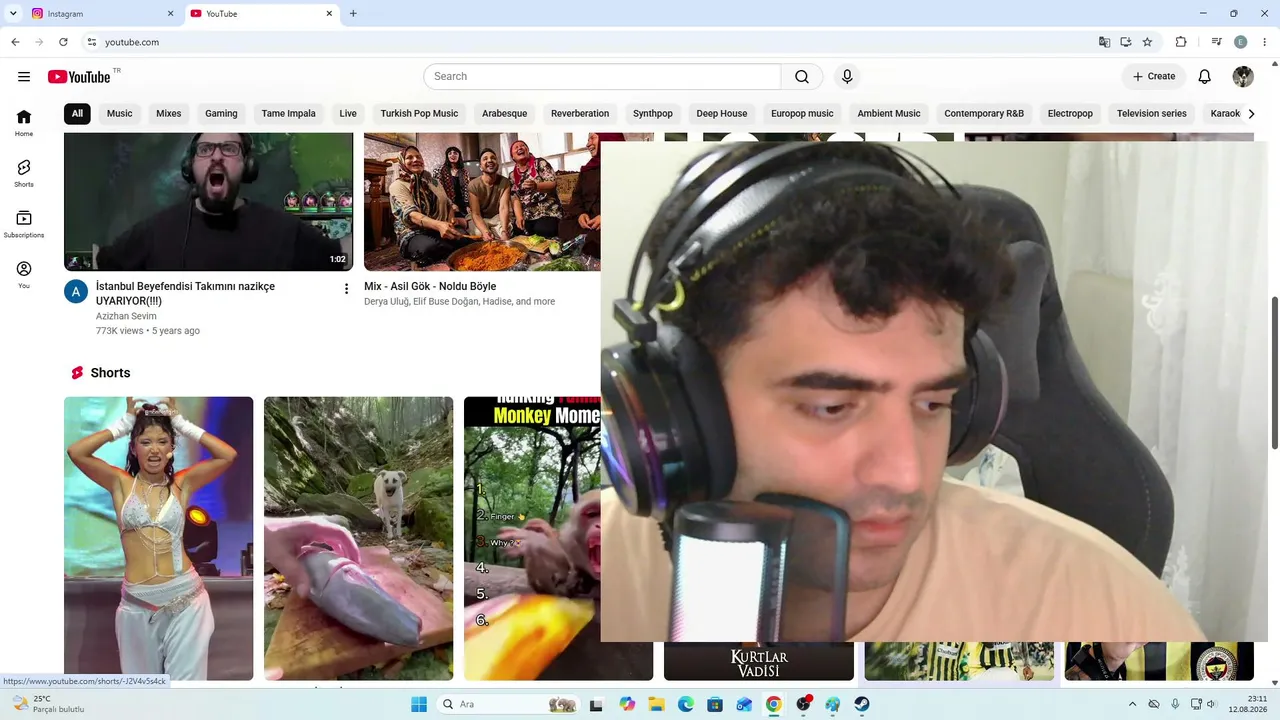View site information icon in address bar
The height and width of the screenshot is (720, 1280).
[92, 42]
